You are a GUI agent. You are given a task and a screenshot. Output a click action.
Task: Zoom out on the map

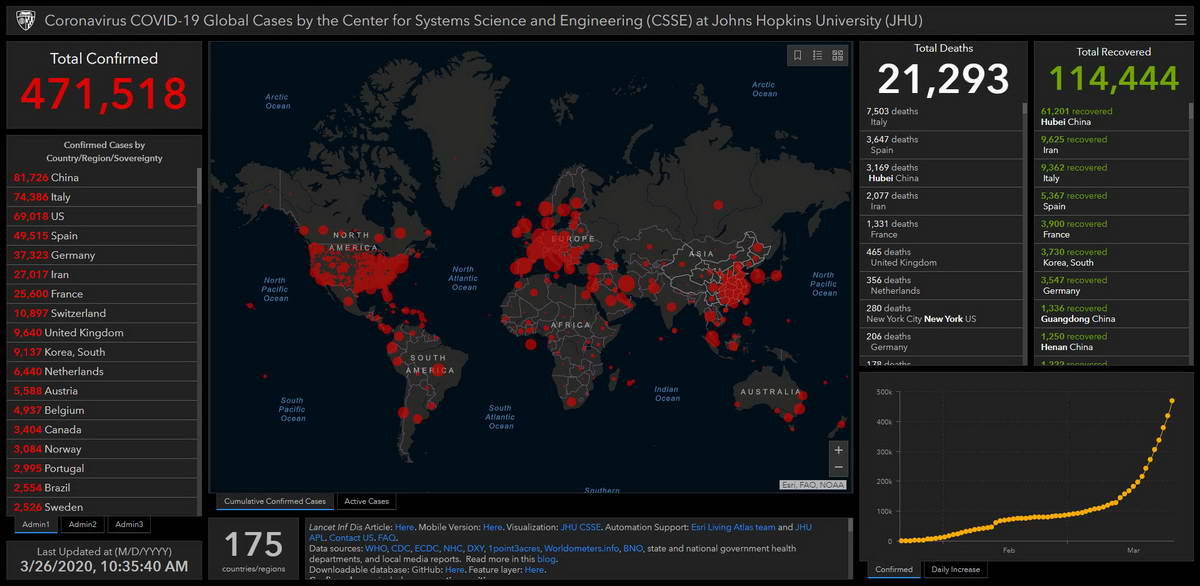click(x=838, y=468)
